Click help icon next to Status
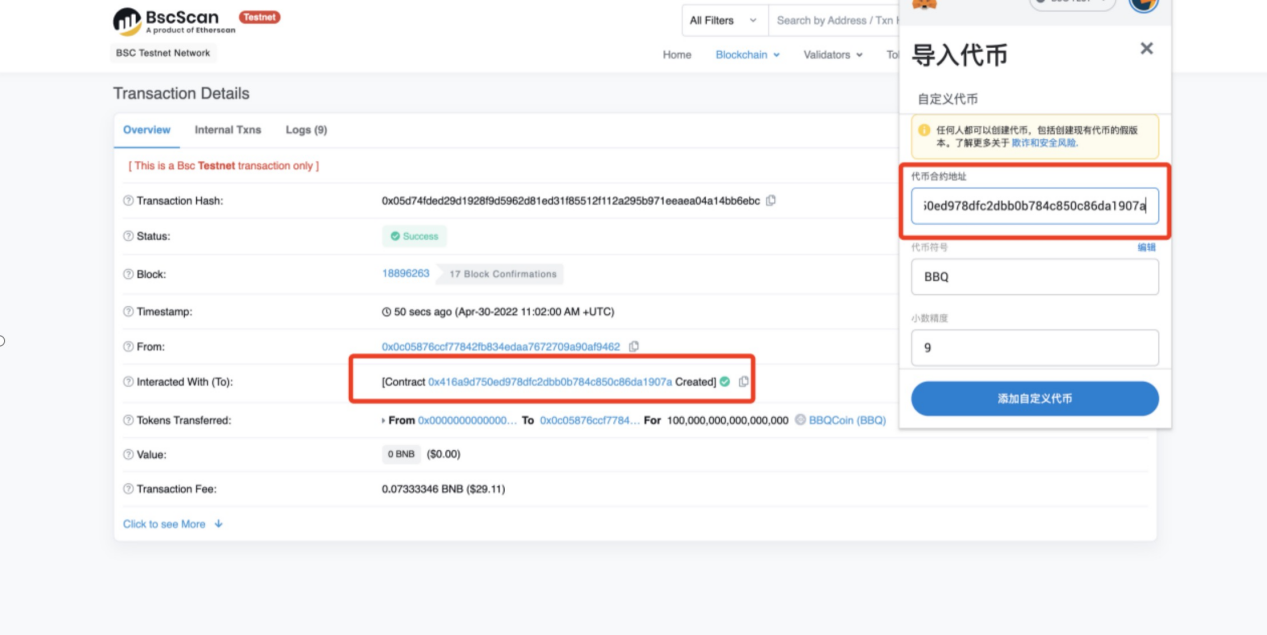The image size is (1267, 635). click(x=128, y=237)
